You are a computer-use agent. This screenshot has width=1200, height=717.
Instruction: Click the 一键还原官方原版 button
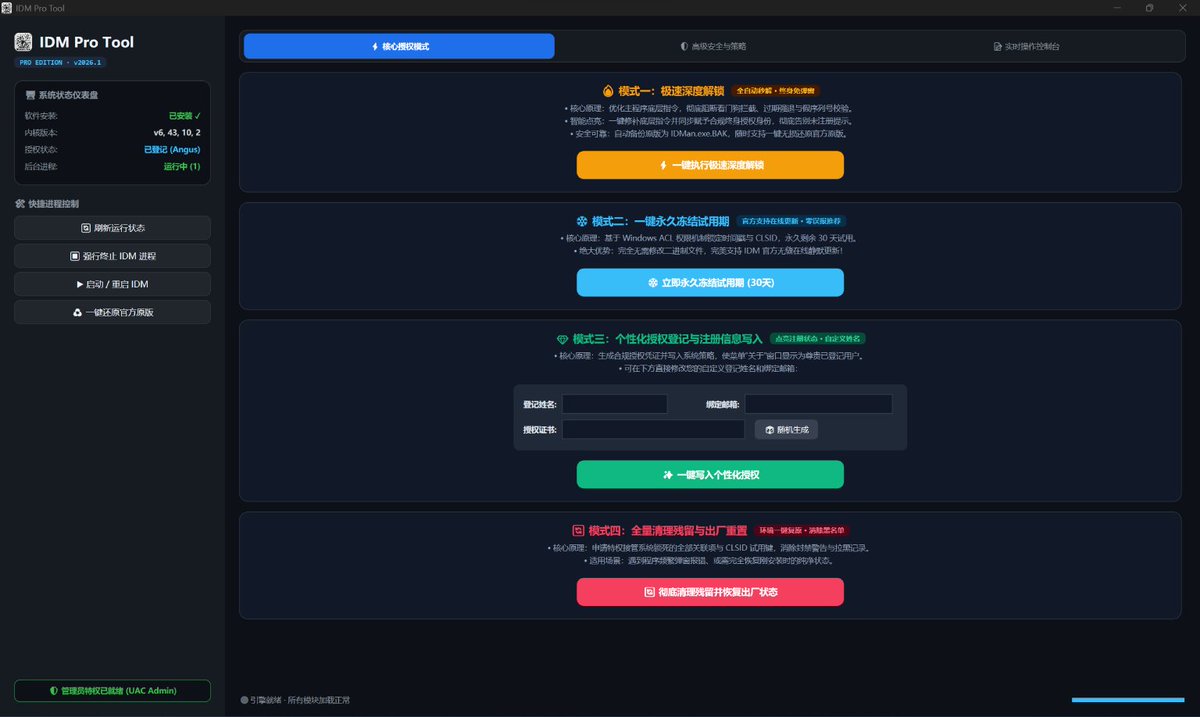click(112, 312)
